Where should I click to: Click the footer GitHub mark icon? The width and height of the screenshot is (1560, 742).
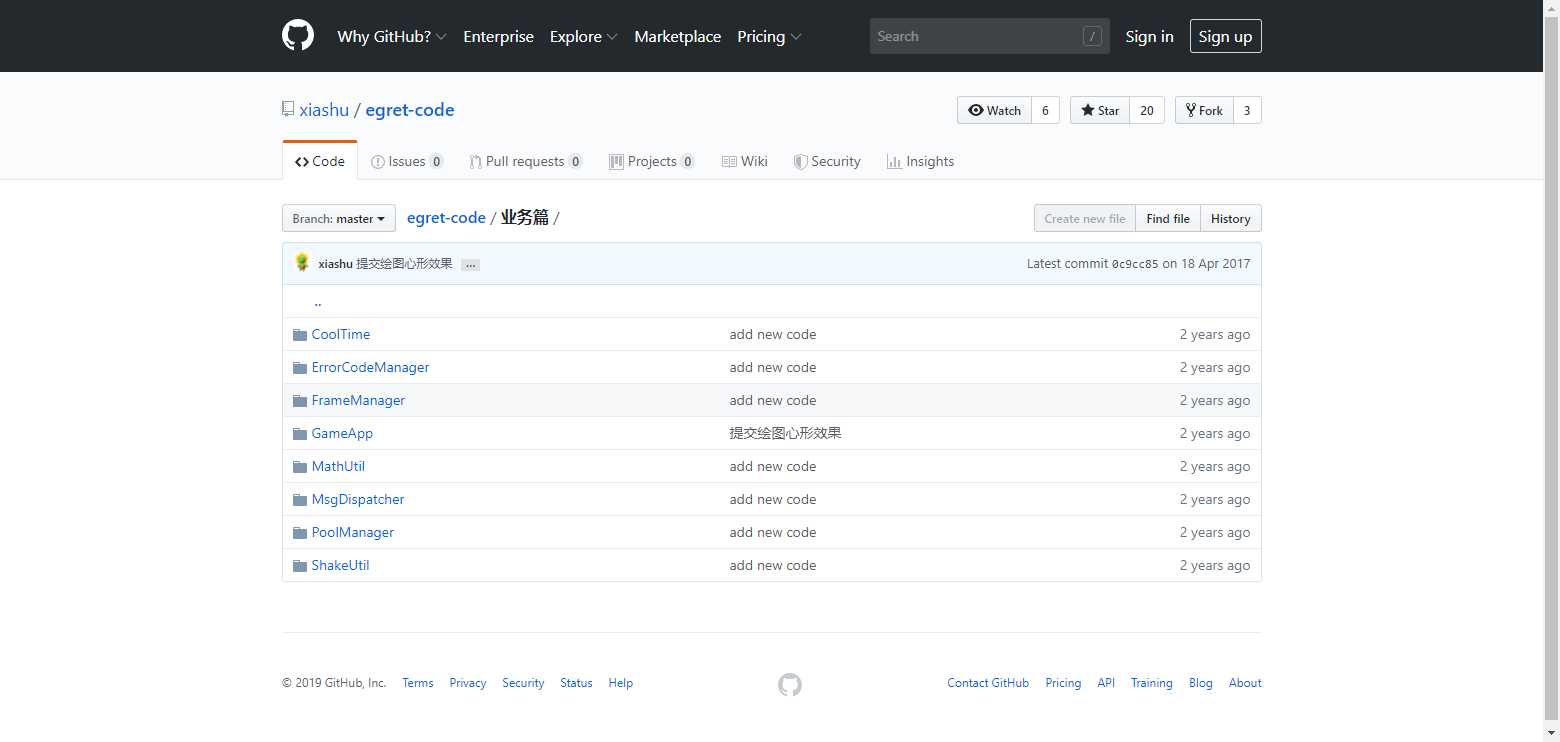(790, 684)
